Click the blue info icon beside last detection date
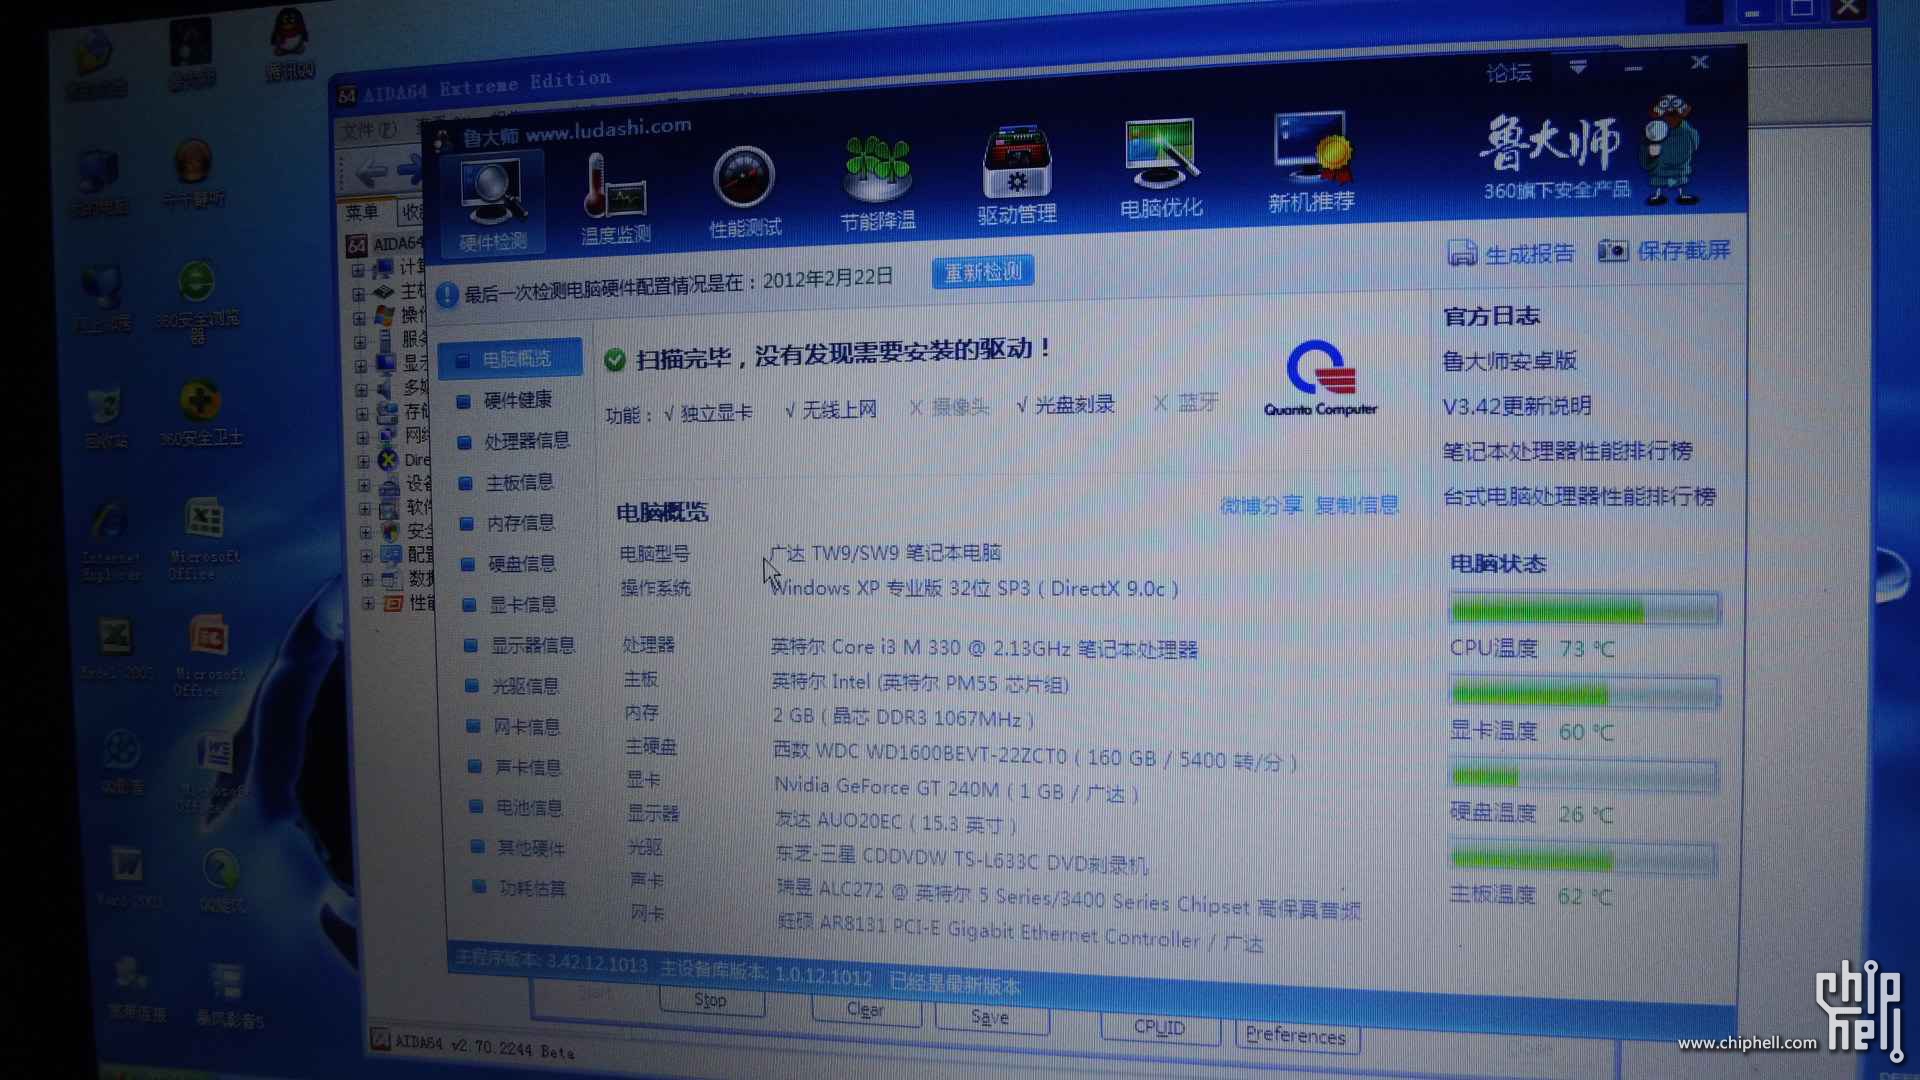 [x=447, y=295]
